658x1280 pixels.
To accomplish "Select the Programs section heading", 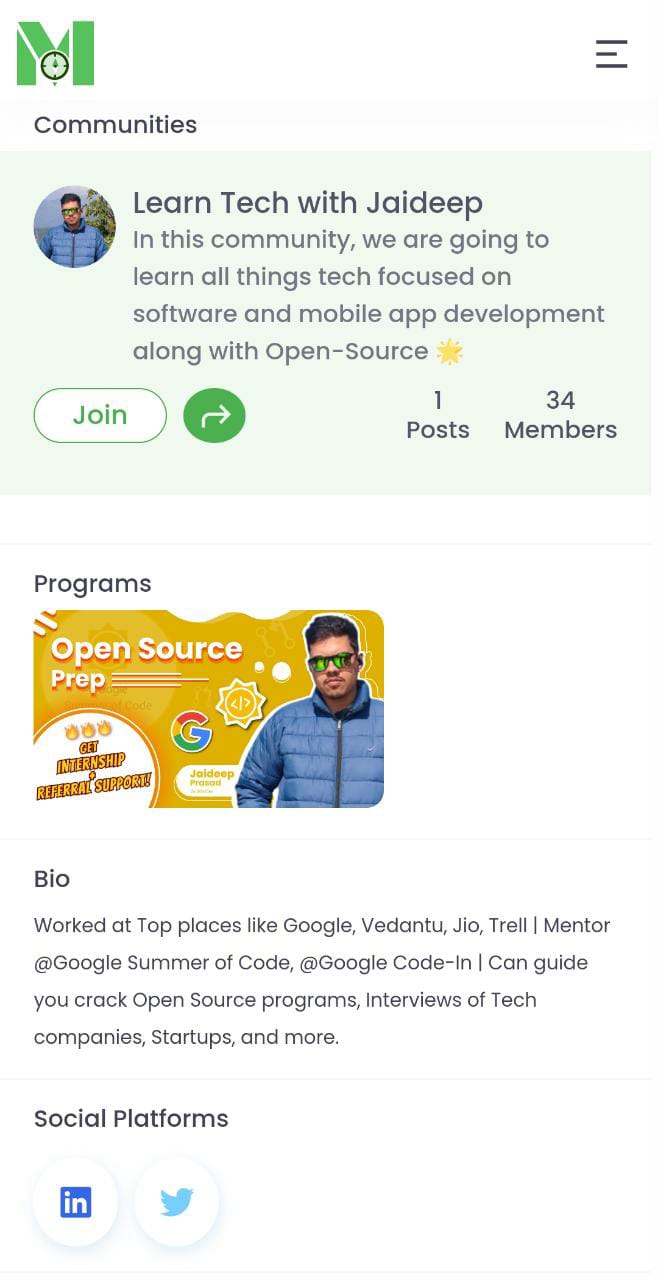I will pyautogui.click(x=93, y=584).
